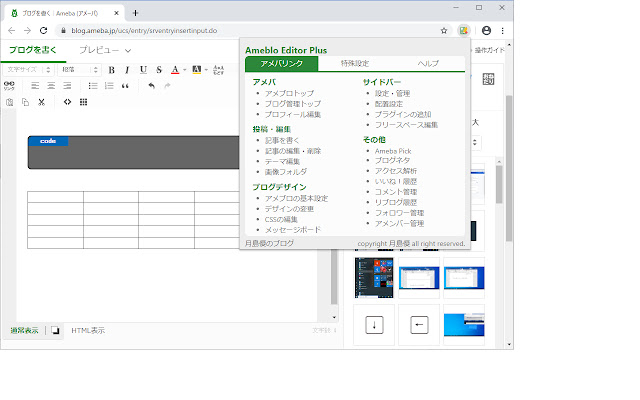Open the コメント管理 link
Image resolution: width=640 pixels, height=400 pixels.
[396, 192]
